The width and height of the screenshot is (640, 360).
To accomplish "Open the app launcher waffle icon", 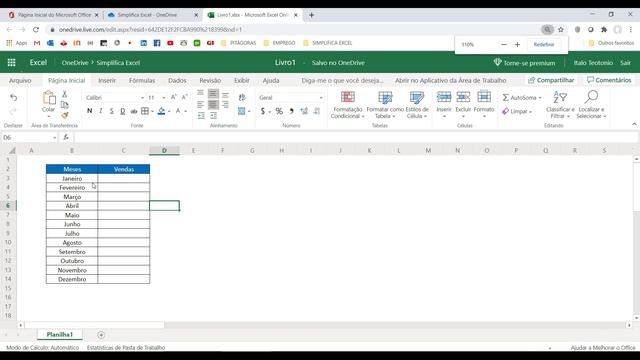I will point(11,62).
